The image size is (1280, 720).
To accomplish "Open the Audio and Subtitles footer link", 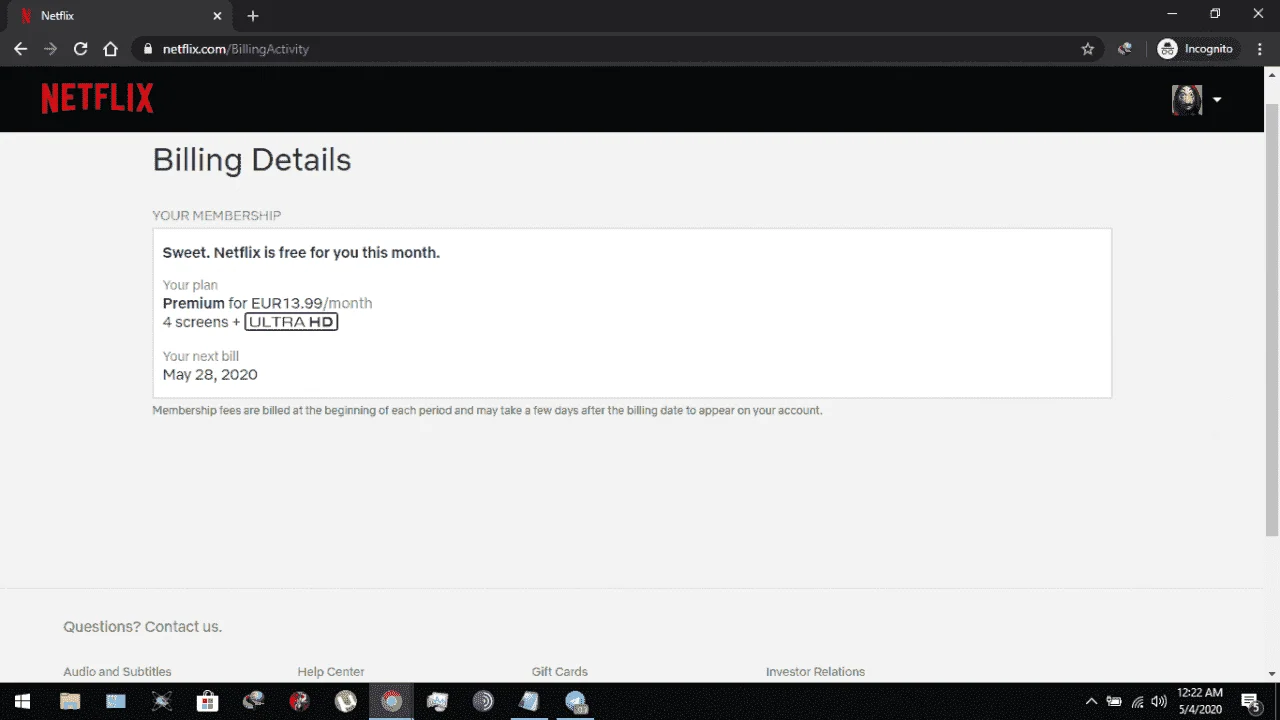I will (117, 672).
